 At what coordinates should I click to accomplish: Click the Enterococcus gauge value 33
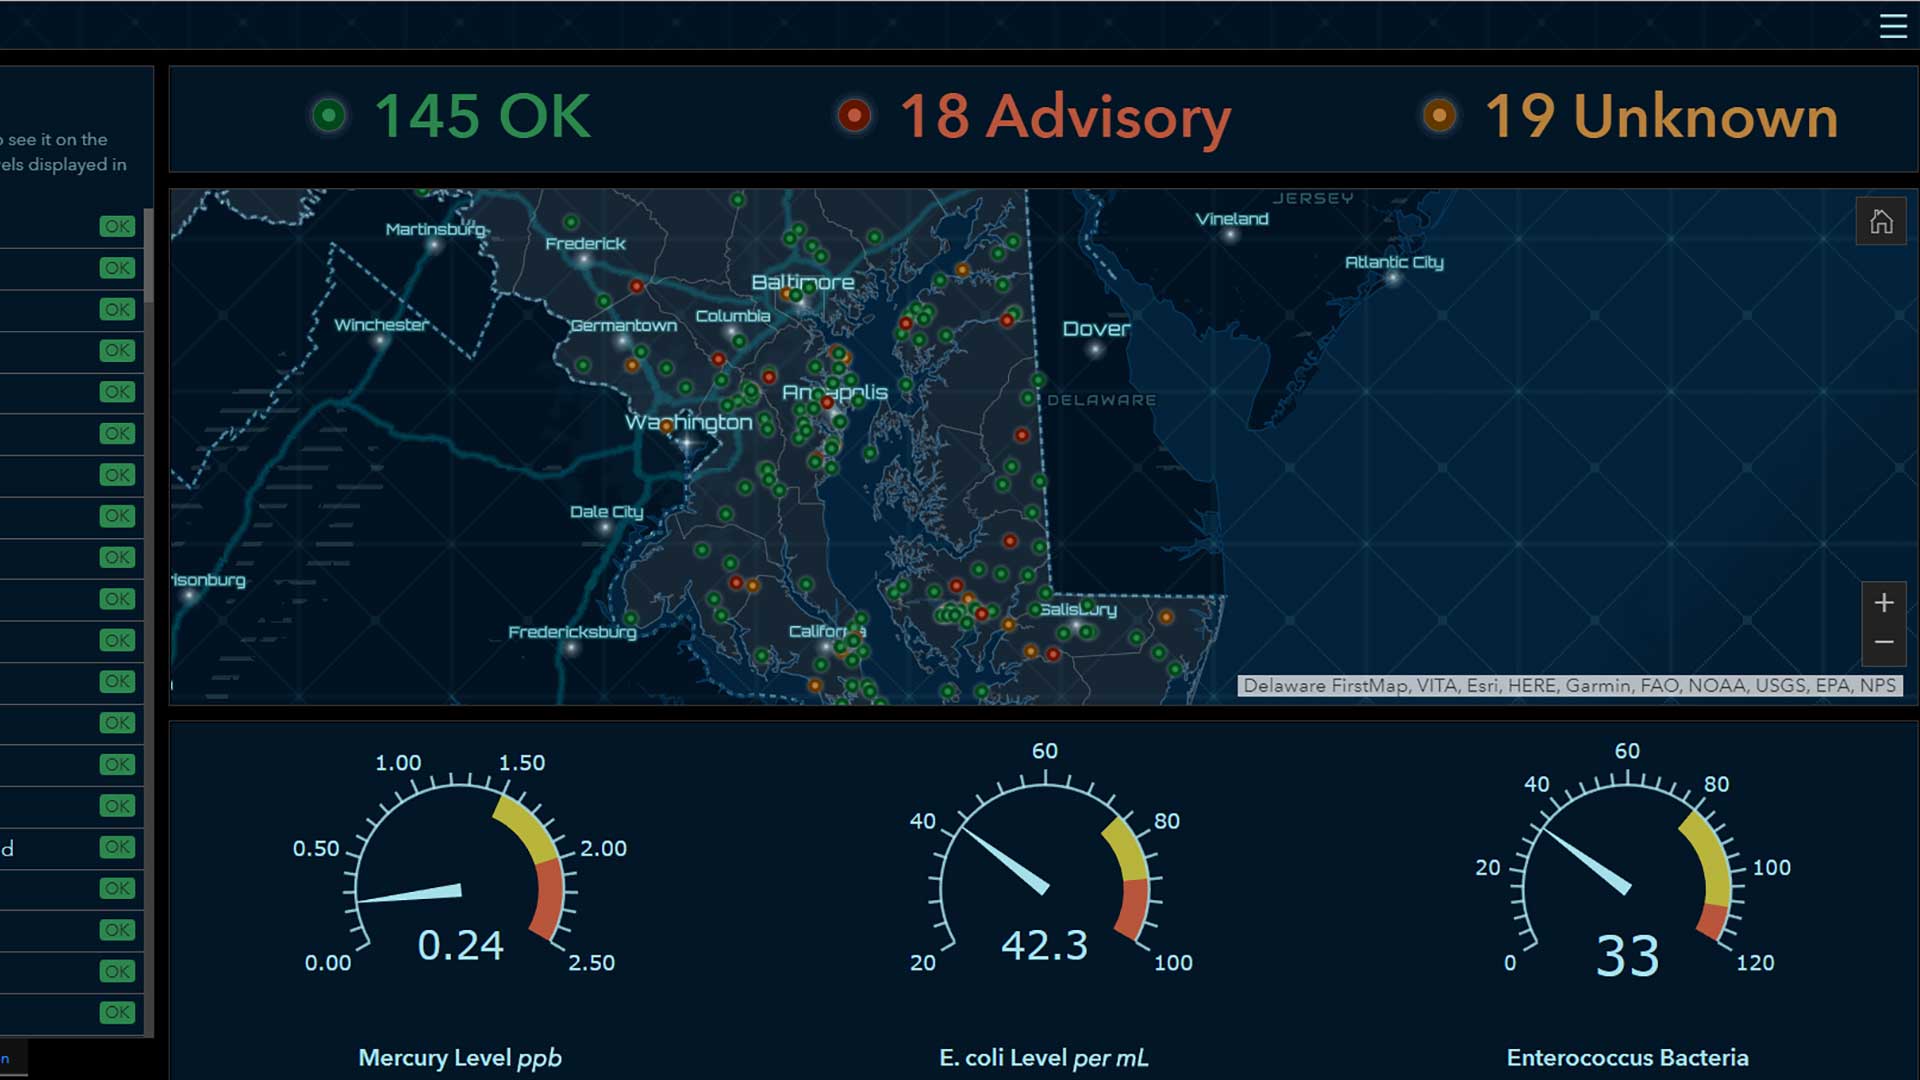click(x=1627, y=956)
